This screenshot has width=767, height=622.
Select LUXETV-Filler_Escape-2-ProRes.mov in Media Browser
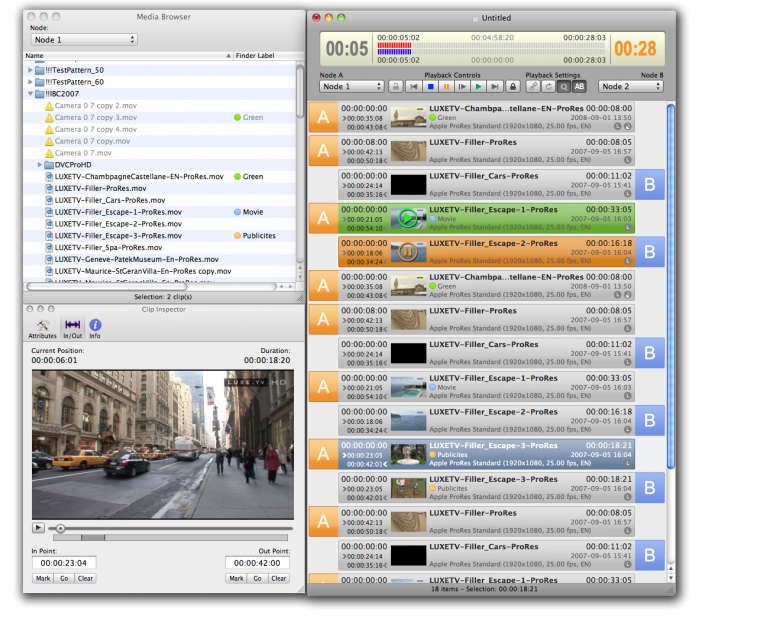pyautogui.click(x=118, y=224)
